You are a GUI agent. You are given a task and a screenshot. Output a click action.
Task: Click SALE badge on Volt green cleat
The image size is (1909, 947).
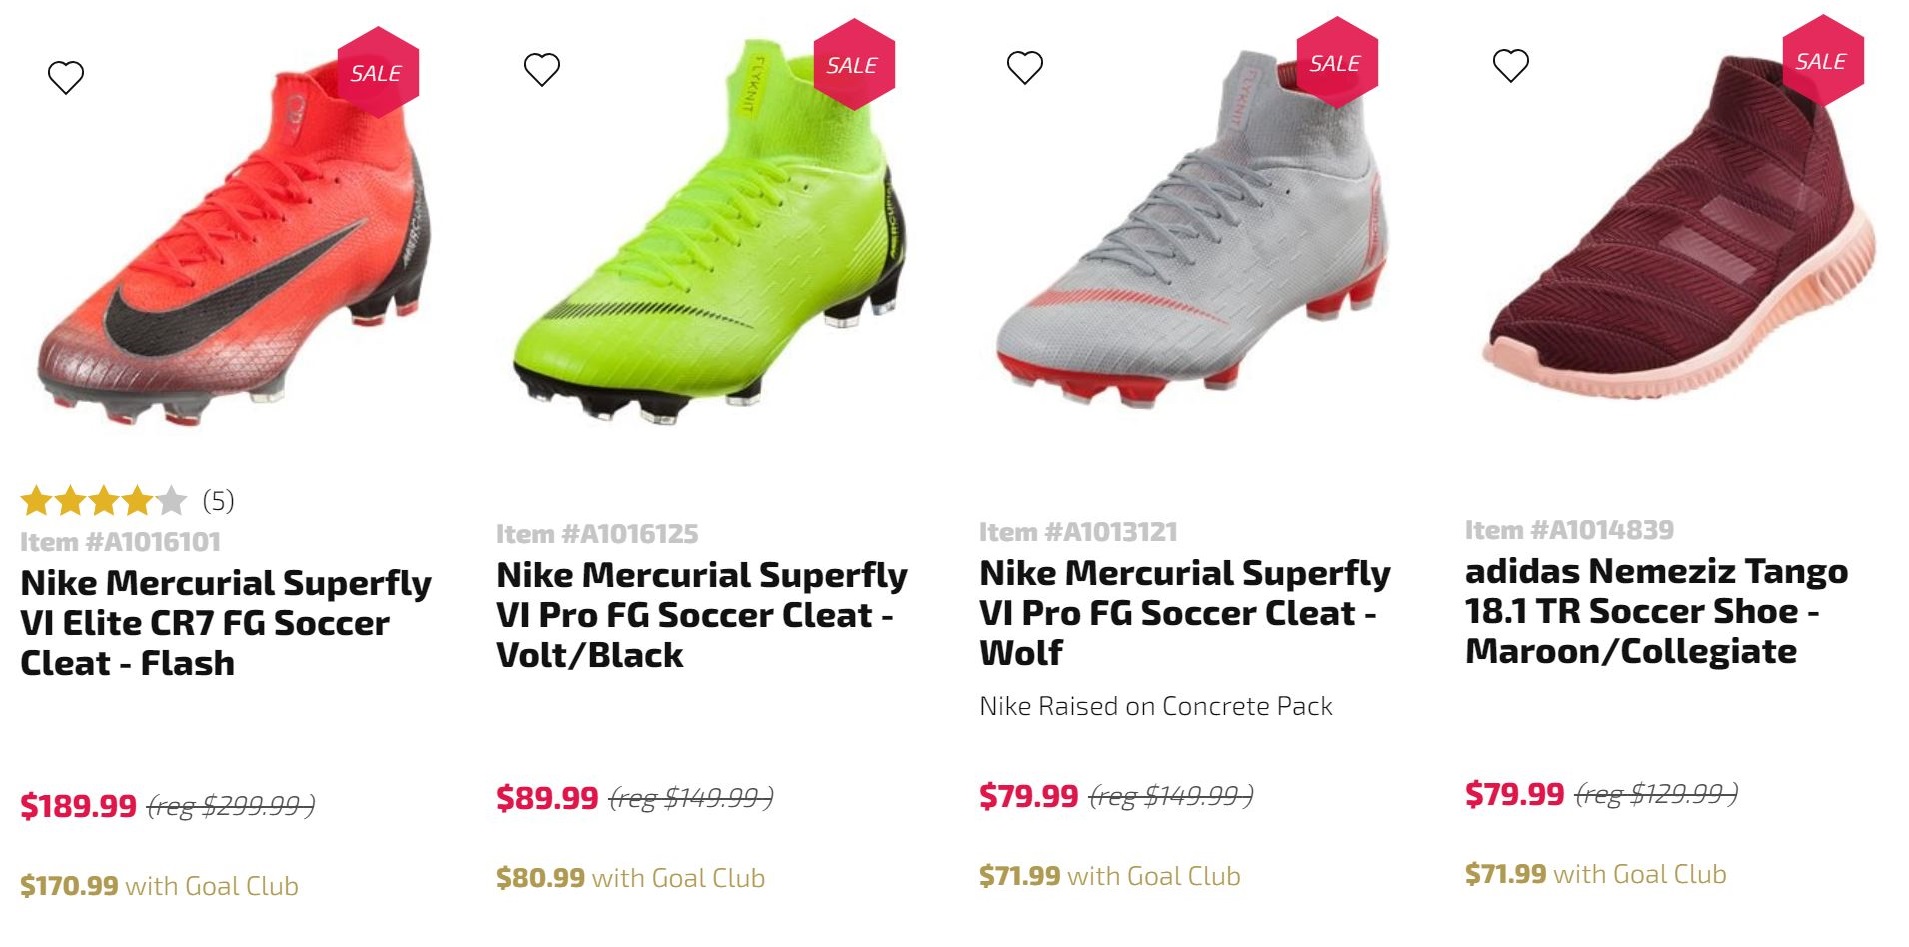853,65
